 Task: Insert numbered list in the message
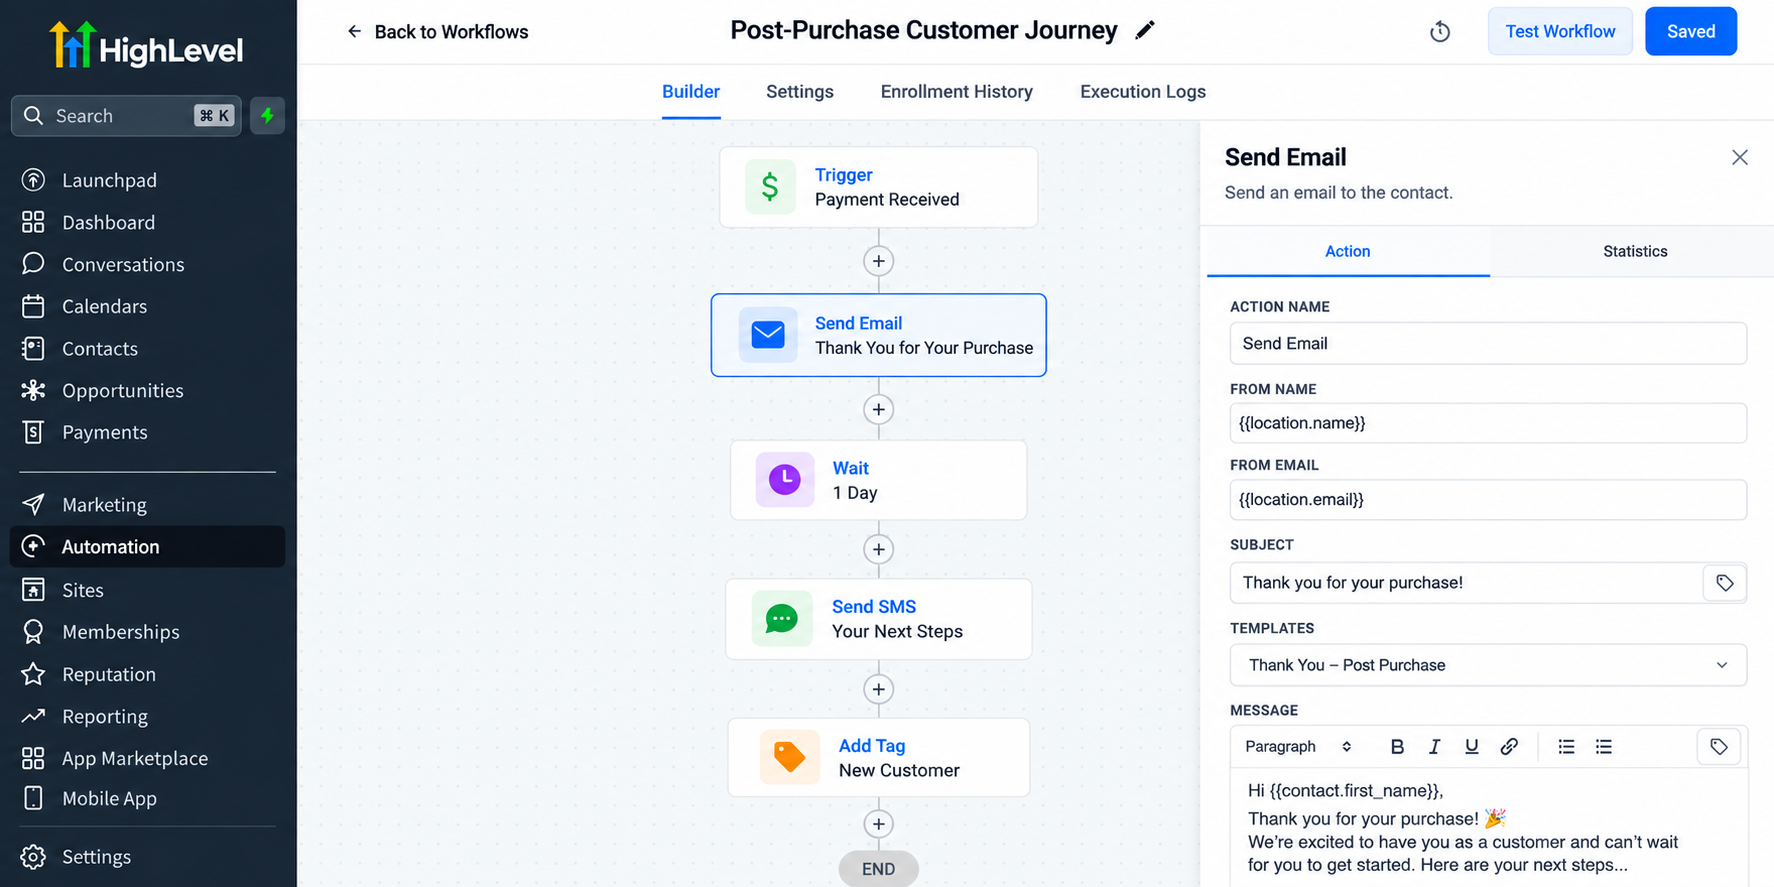tap(1604, 747)
